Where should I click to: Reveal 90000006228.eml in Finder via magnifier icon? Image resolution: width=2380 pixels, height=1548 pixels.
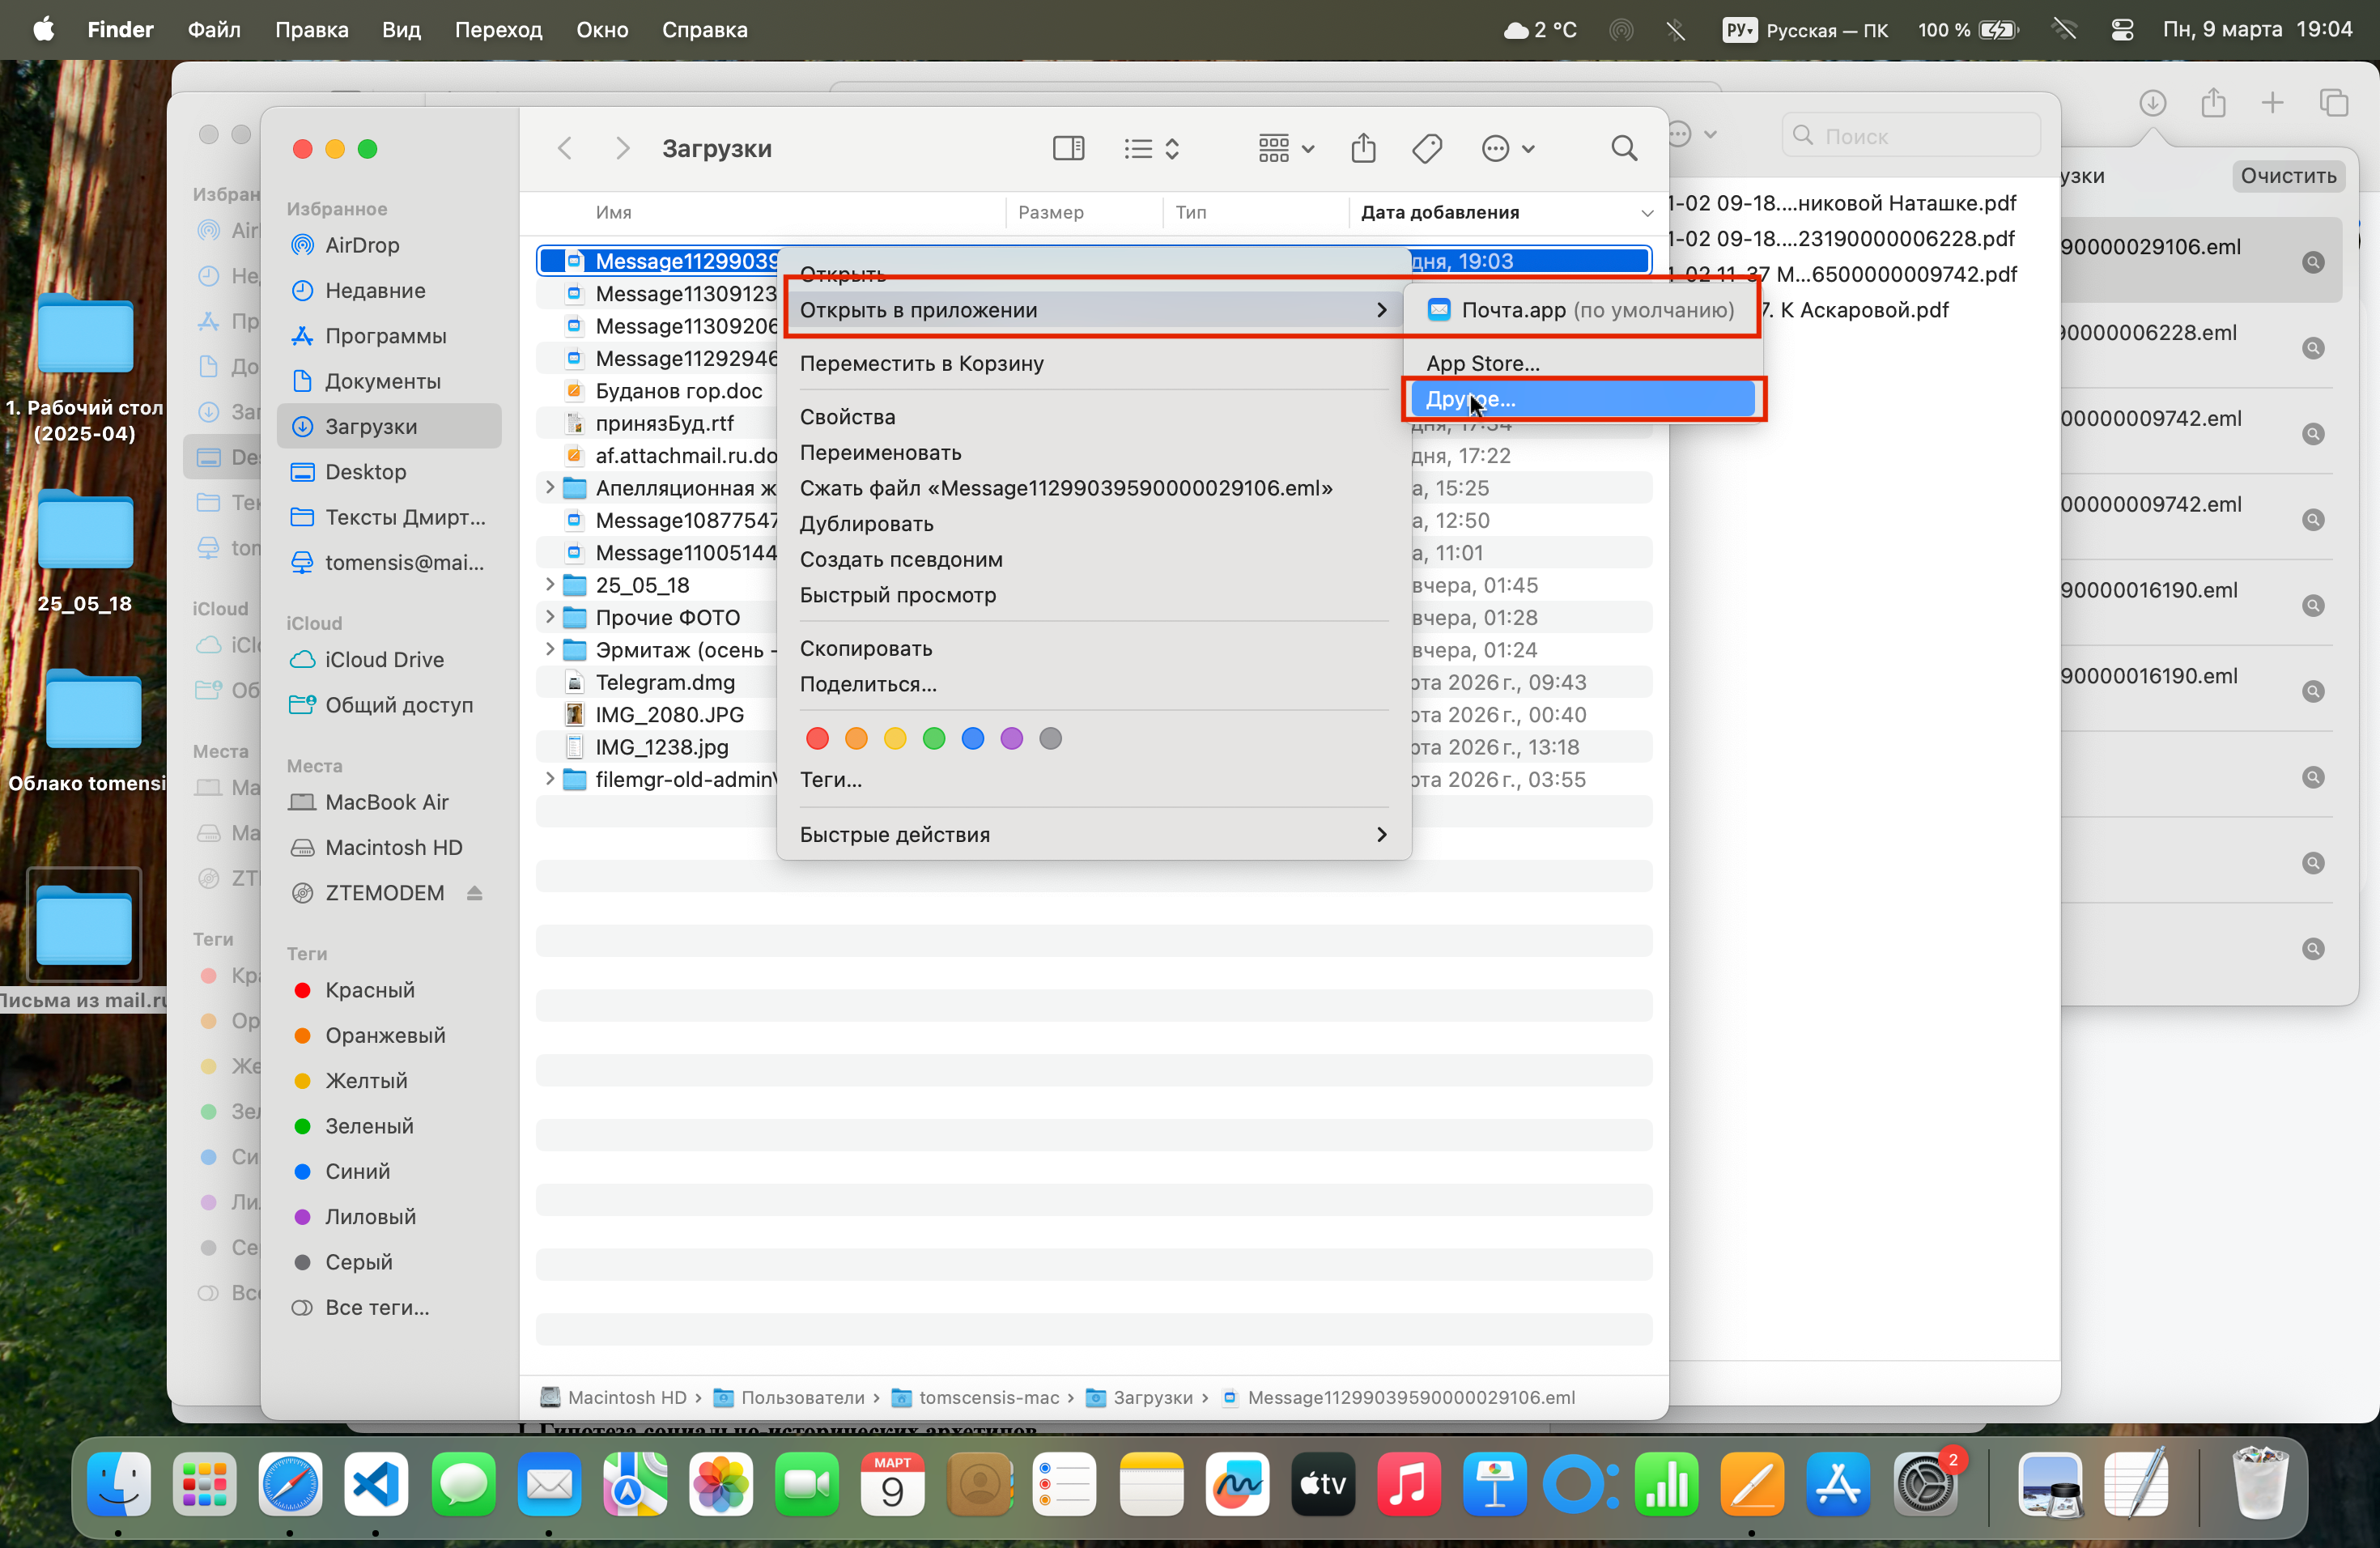(2313, 348)
